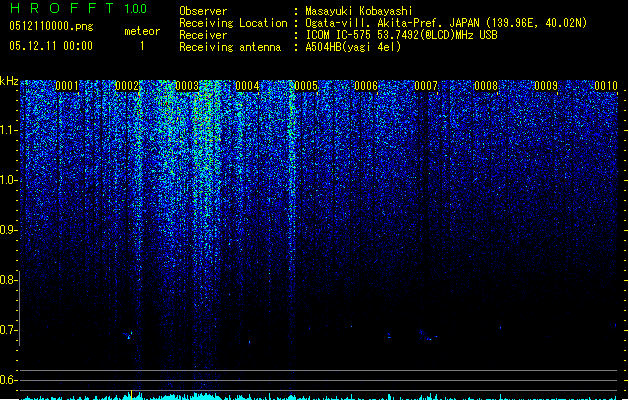Screen dimensions: 629x400
Task: Click the 1.0 kHz axis tick label
Action: click(x=8, y=180)
